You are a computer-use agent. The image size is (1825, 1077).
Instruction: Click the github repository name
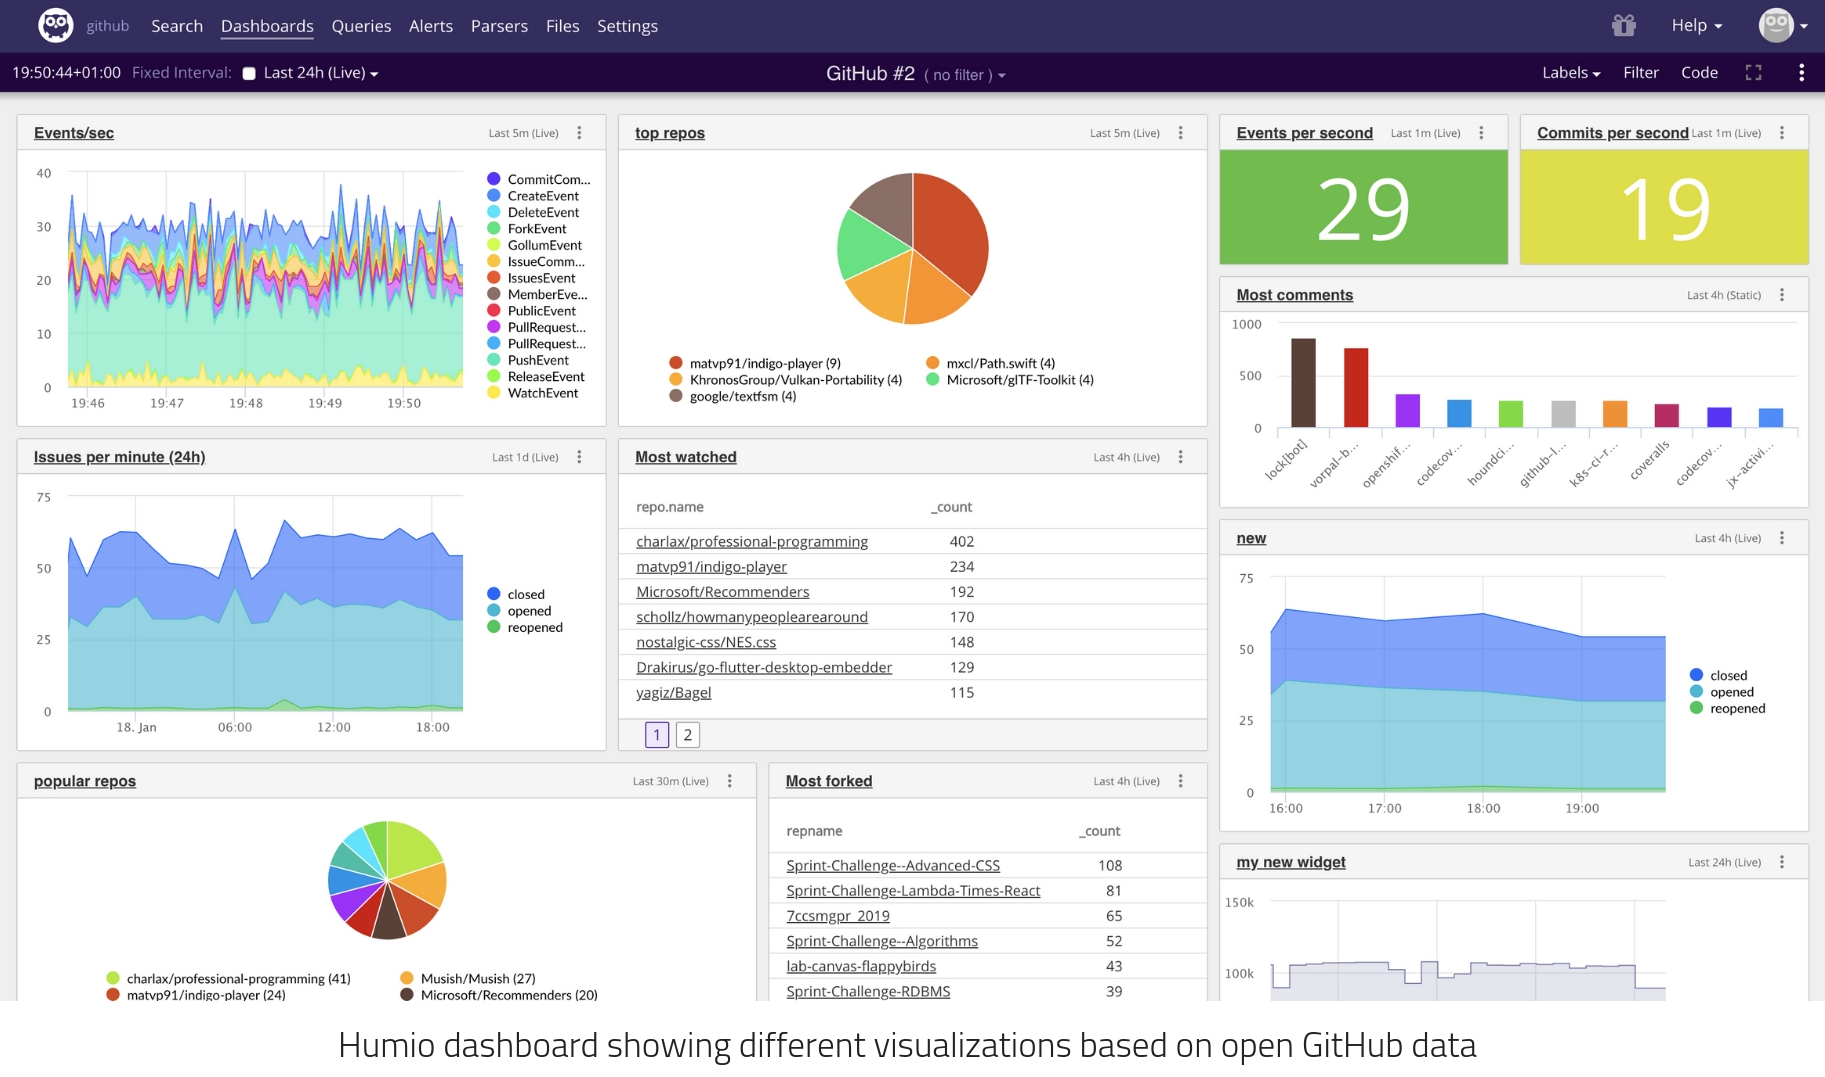pos(108,26)
